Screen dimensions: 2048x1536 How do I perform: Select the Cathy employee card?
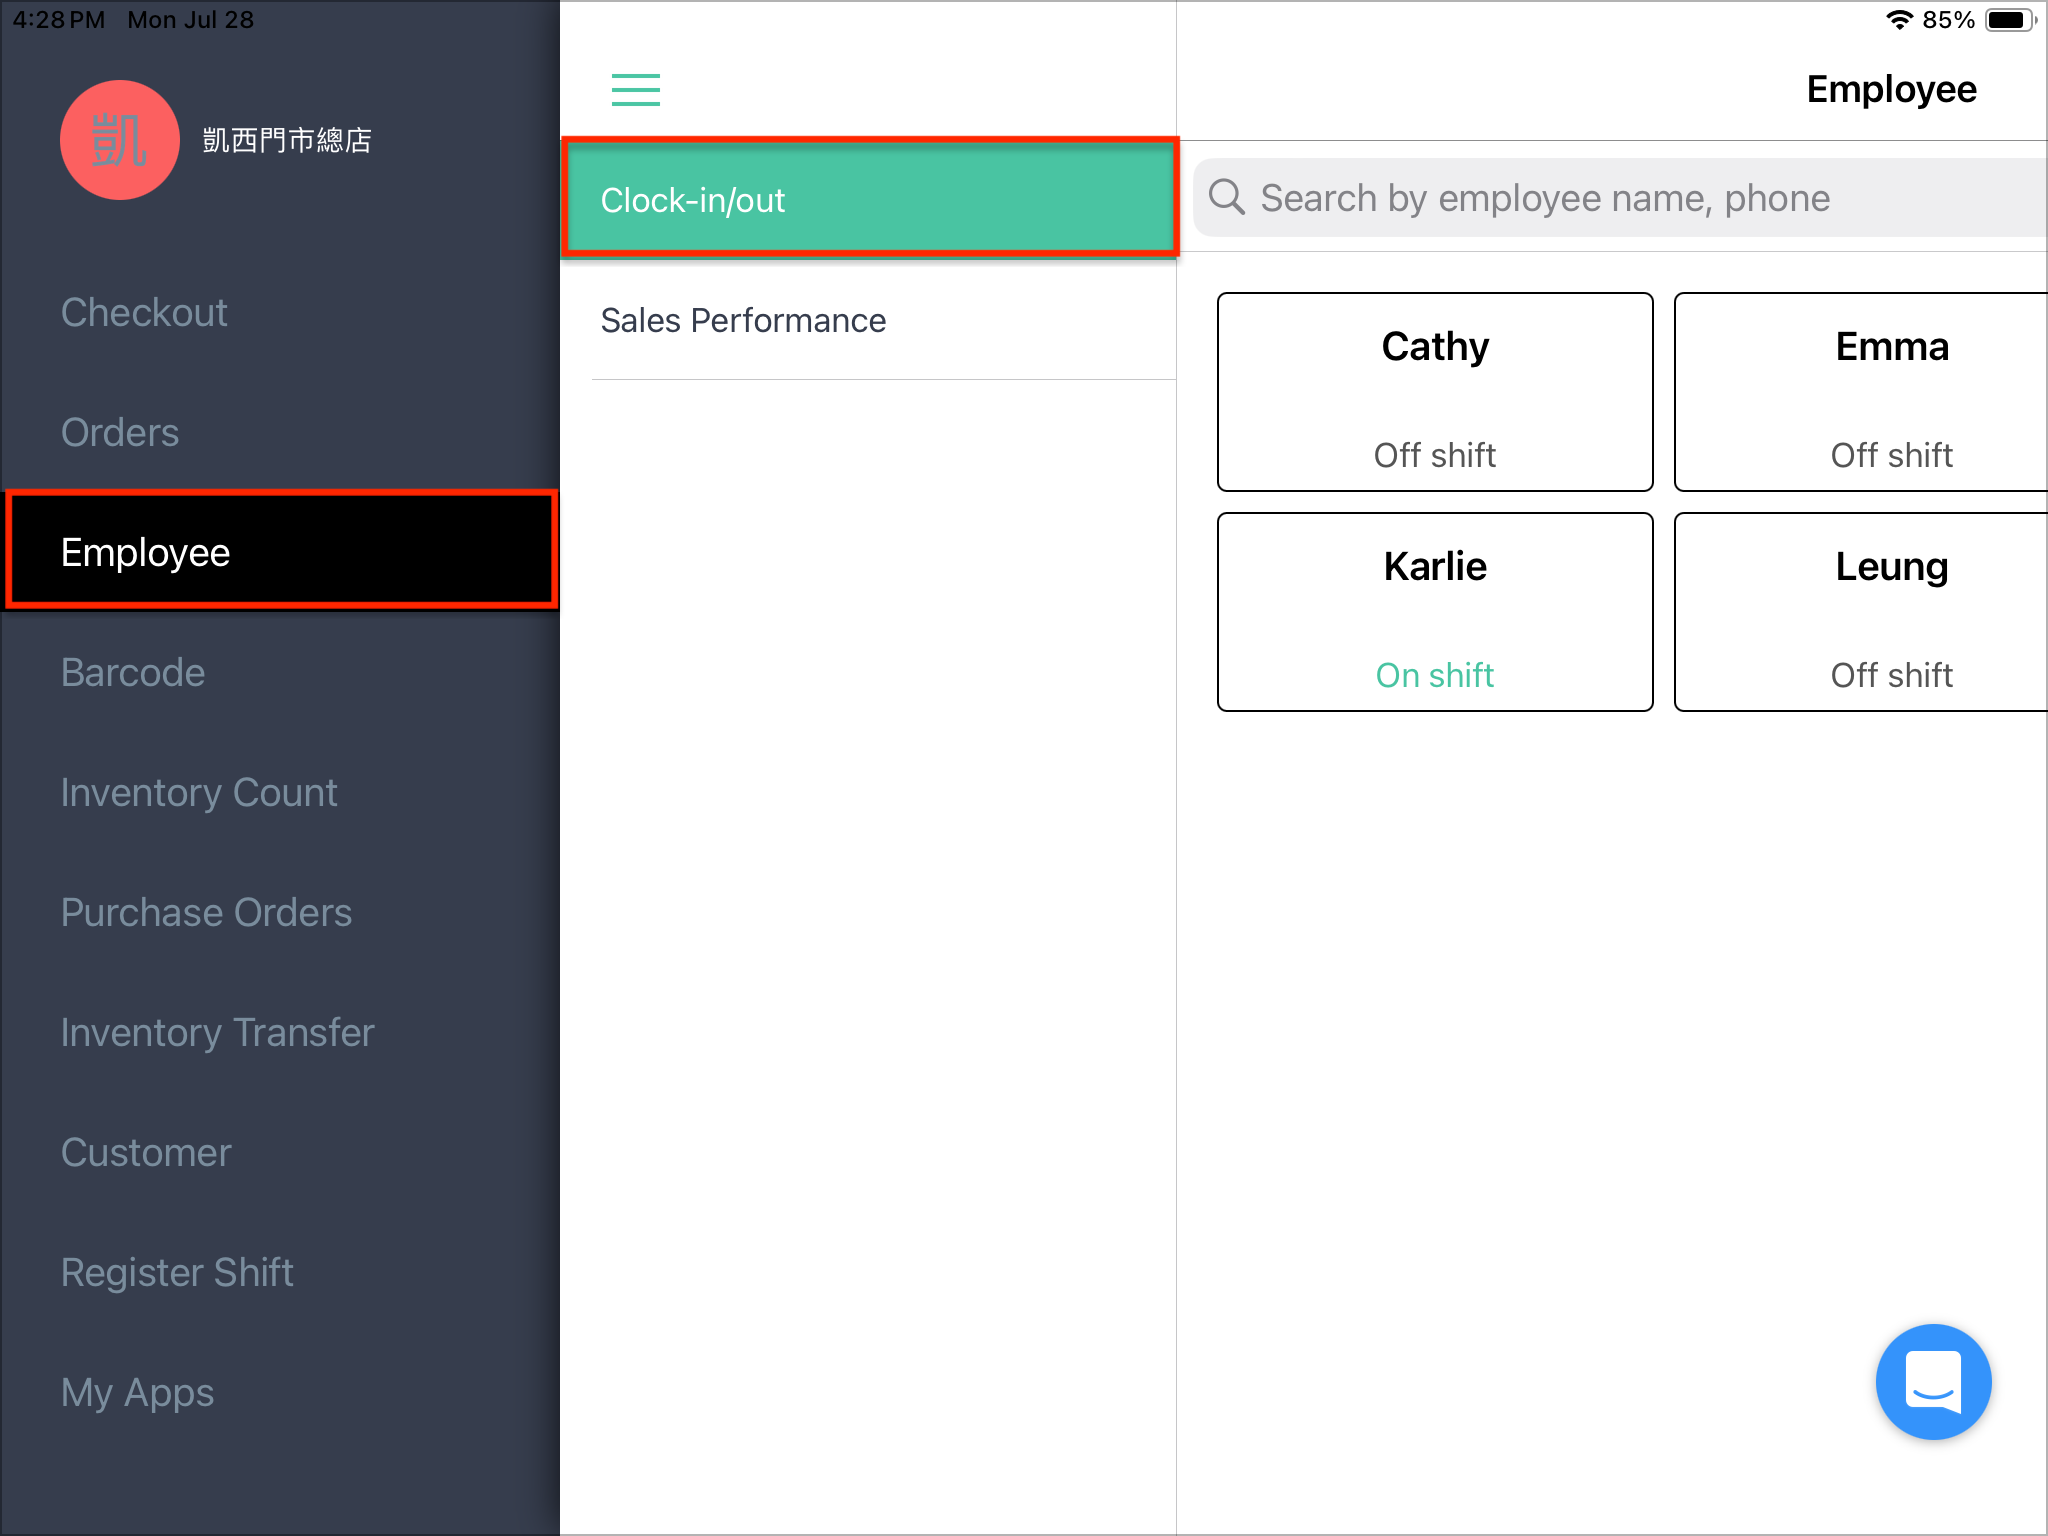(1435, 392)
